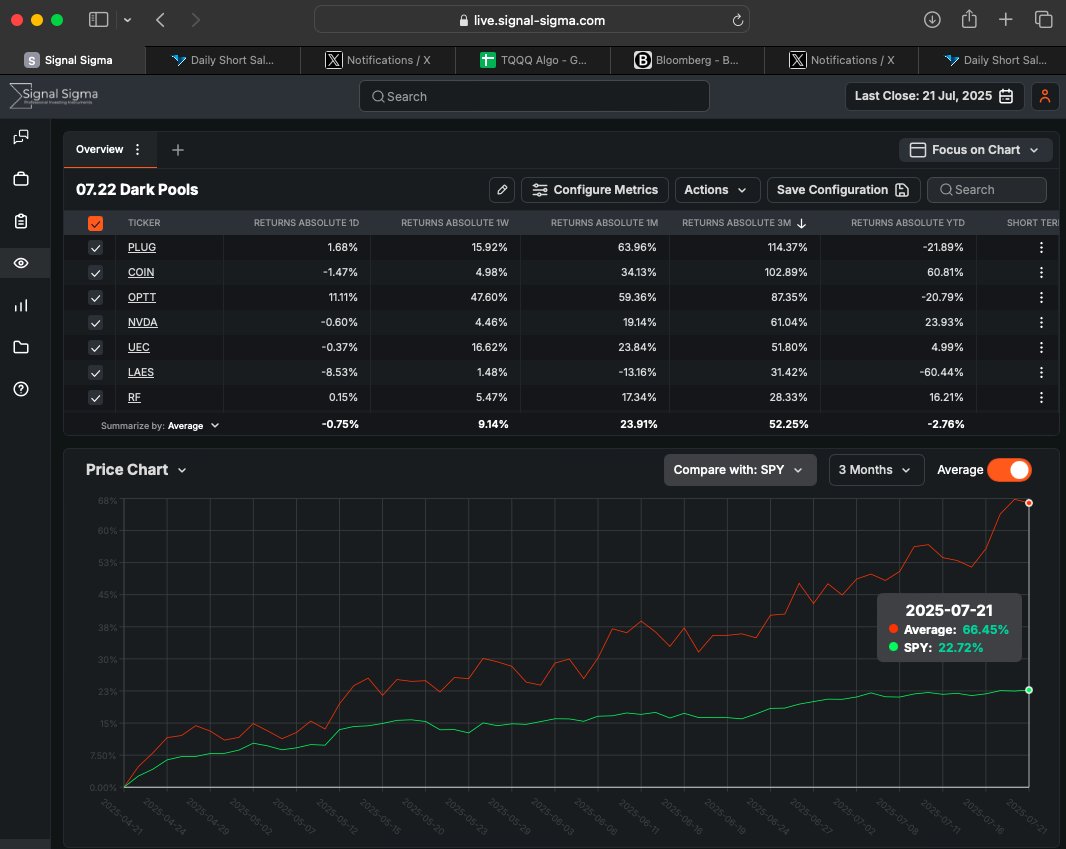Open a new Safari tab
Viewport: 1066px width, 849px height.
point(1005,20)
